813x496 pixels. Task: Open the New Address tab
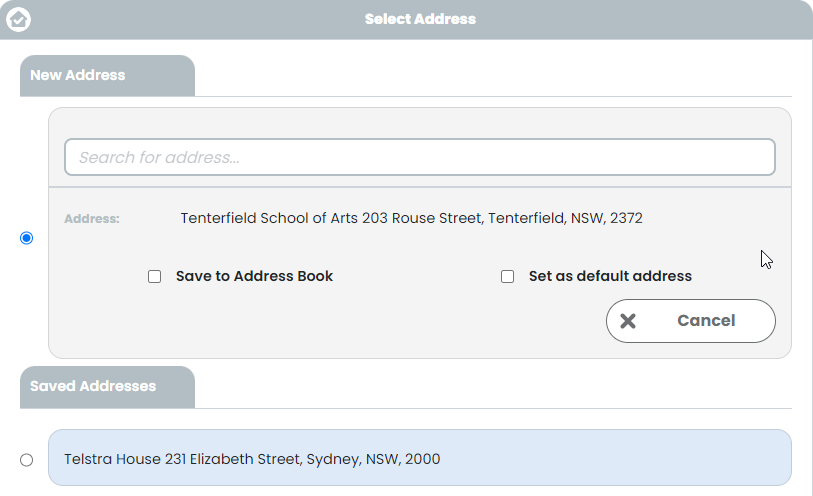[107, 76]
